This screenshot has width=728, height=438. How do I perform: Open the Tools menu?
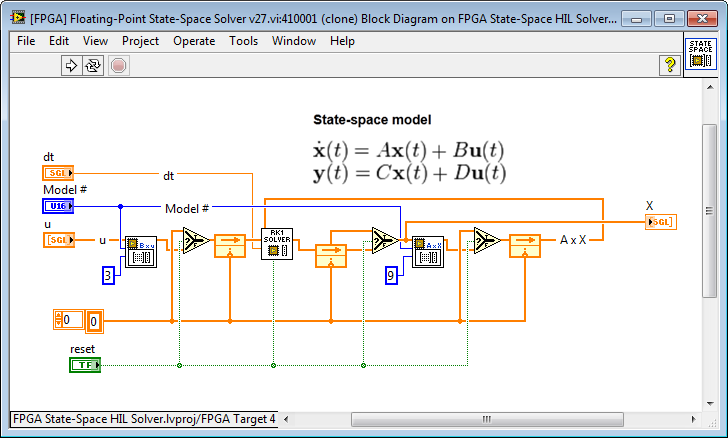coord(243,41)
